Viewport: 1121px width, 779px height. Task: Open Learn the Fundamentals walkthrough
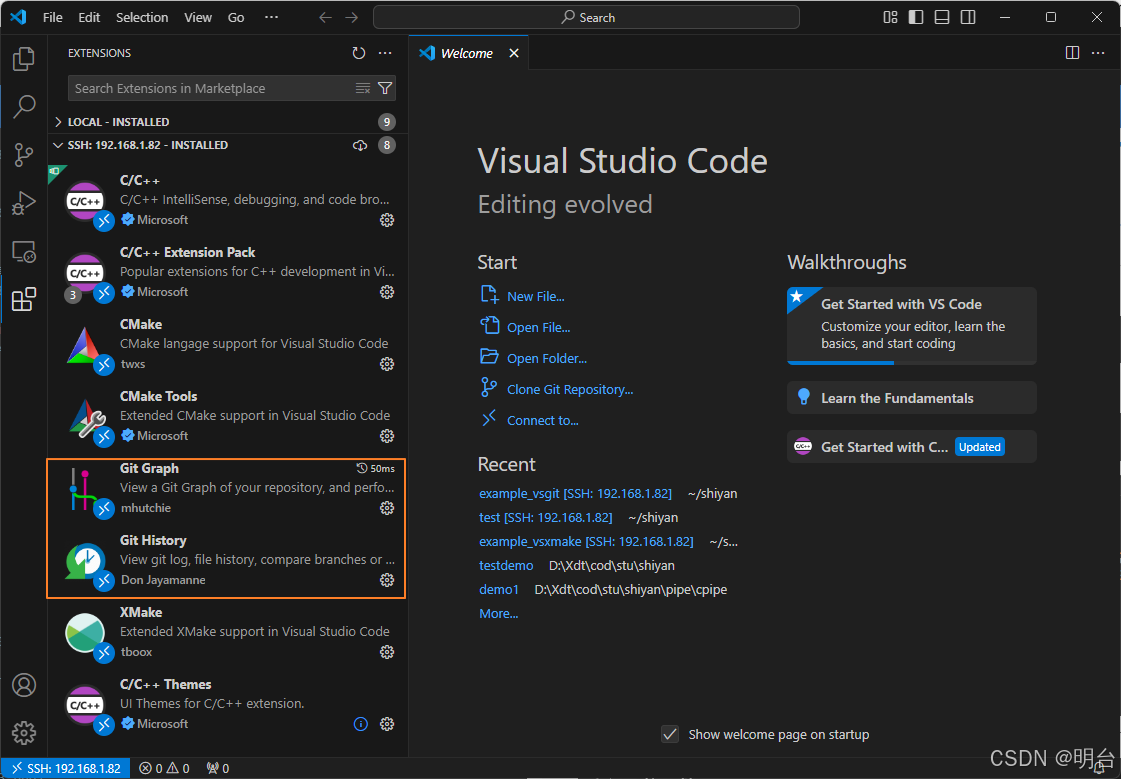[x=912, y=397]
